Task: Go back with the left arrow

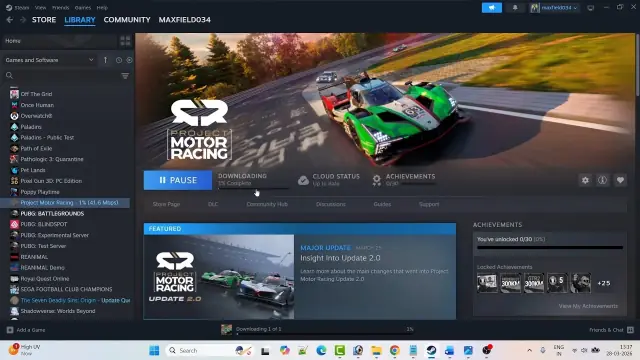Action: 10,20
